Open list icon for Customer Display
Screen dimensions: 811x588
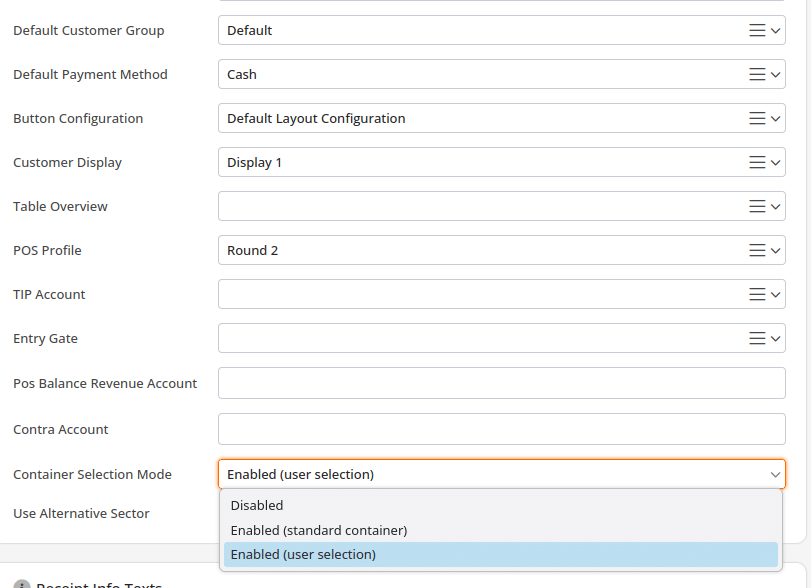[x=757, y=162]
